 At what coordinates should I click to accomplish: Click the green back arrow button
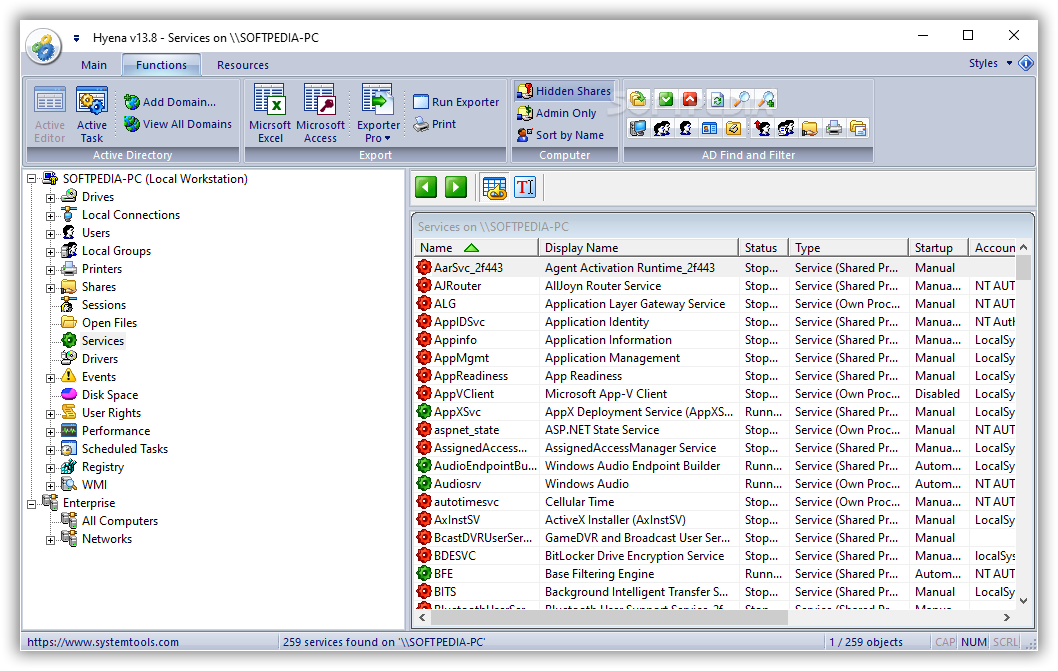point(426,187)
